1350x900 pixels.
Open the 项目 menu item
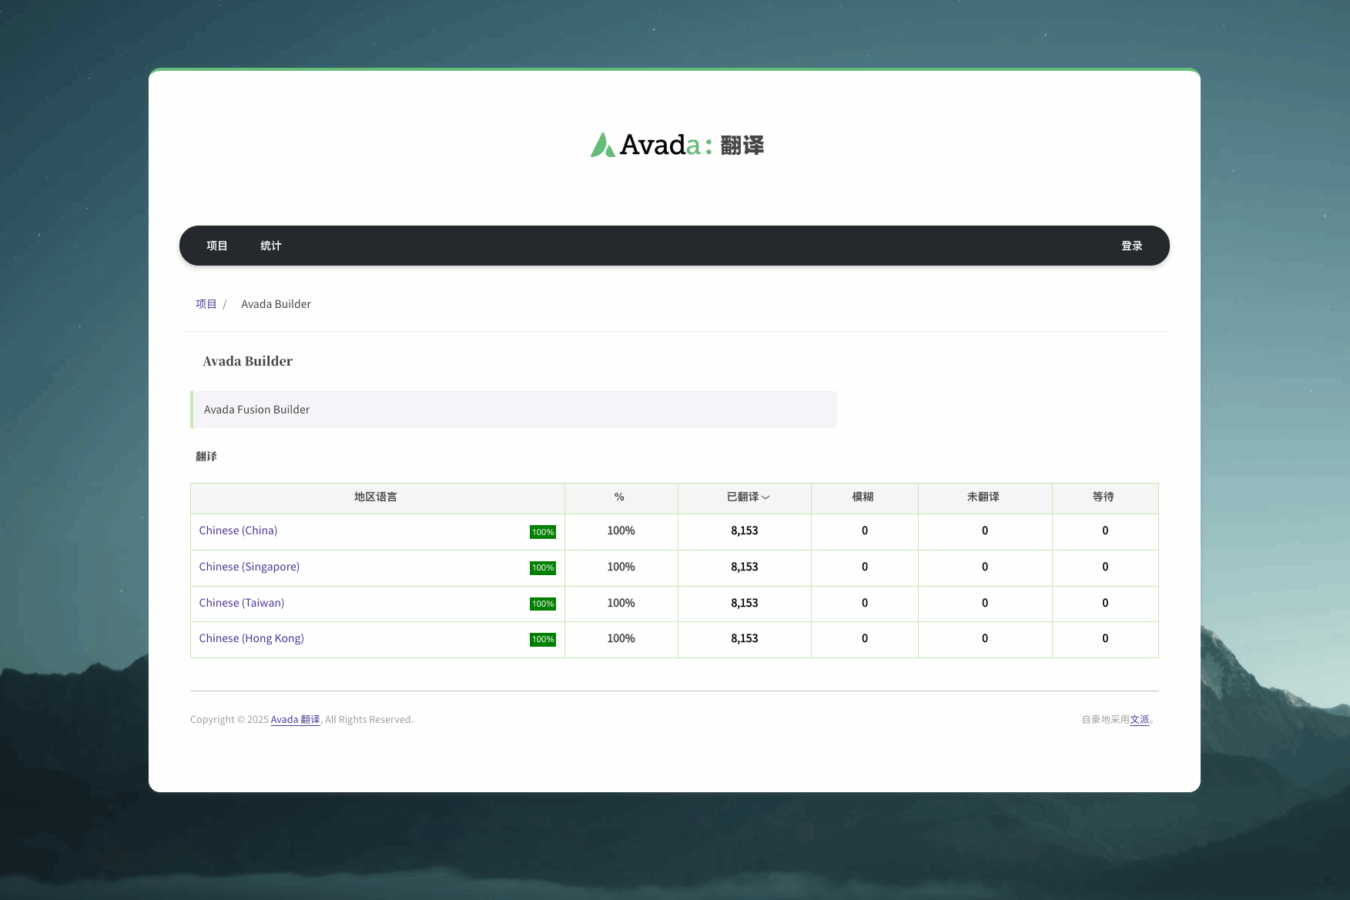pyautogui.click(x=217, y=246)
